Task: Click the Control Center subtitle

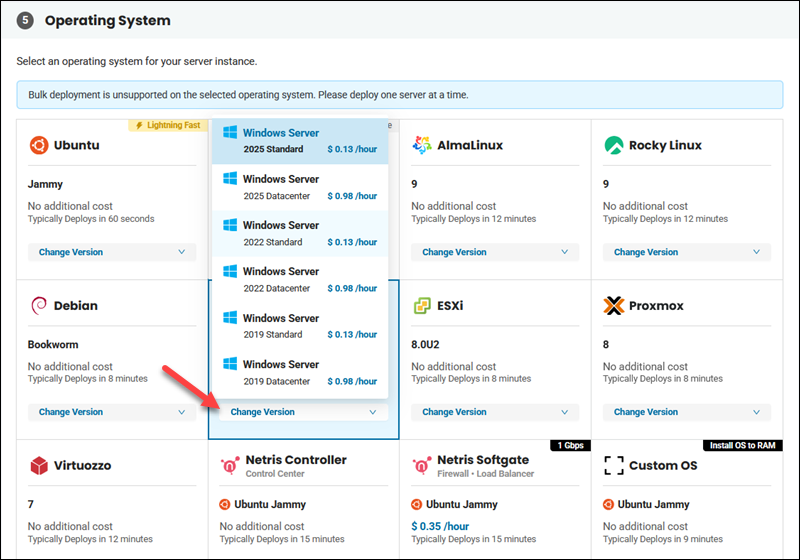Action: (274, 474)
